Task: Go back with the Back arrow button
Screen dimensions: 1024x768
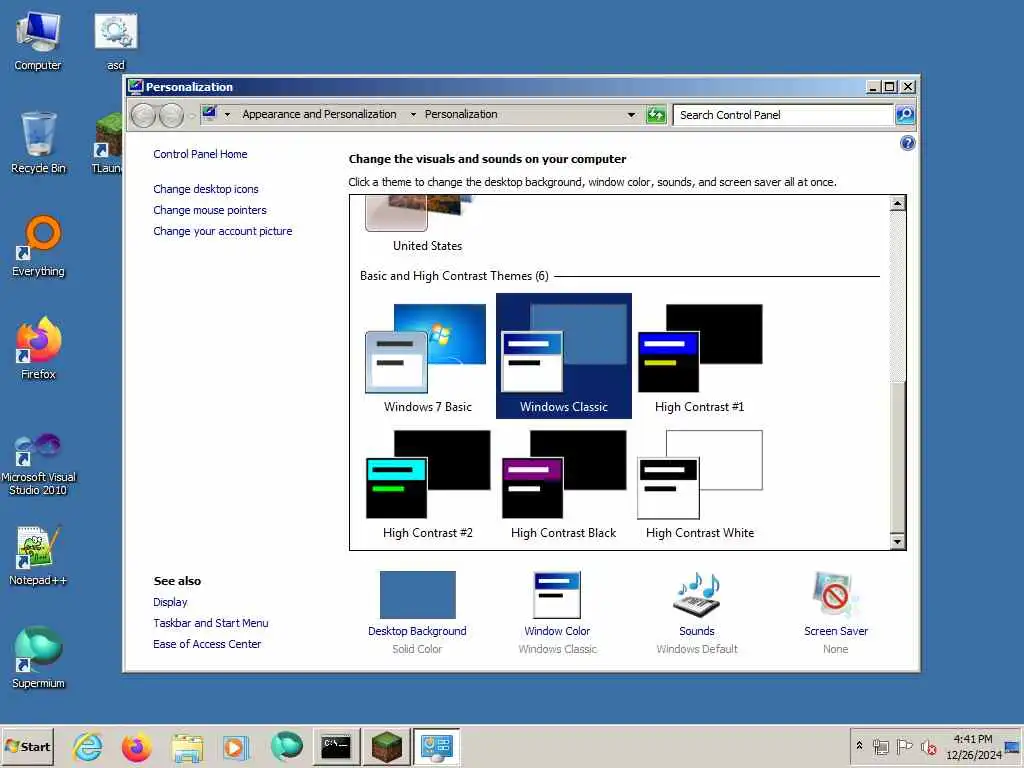Action: (144, 116)
